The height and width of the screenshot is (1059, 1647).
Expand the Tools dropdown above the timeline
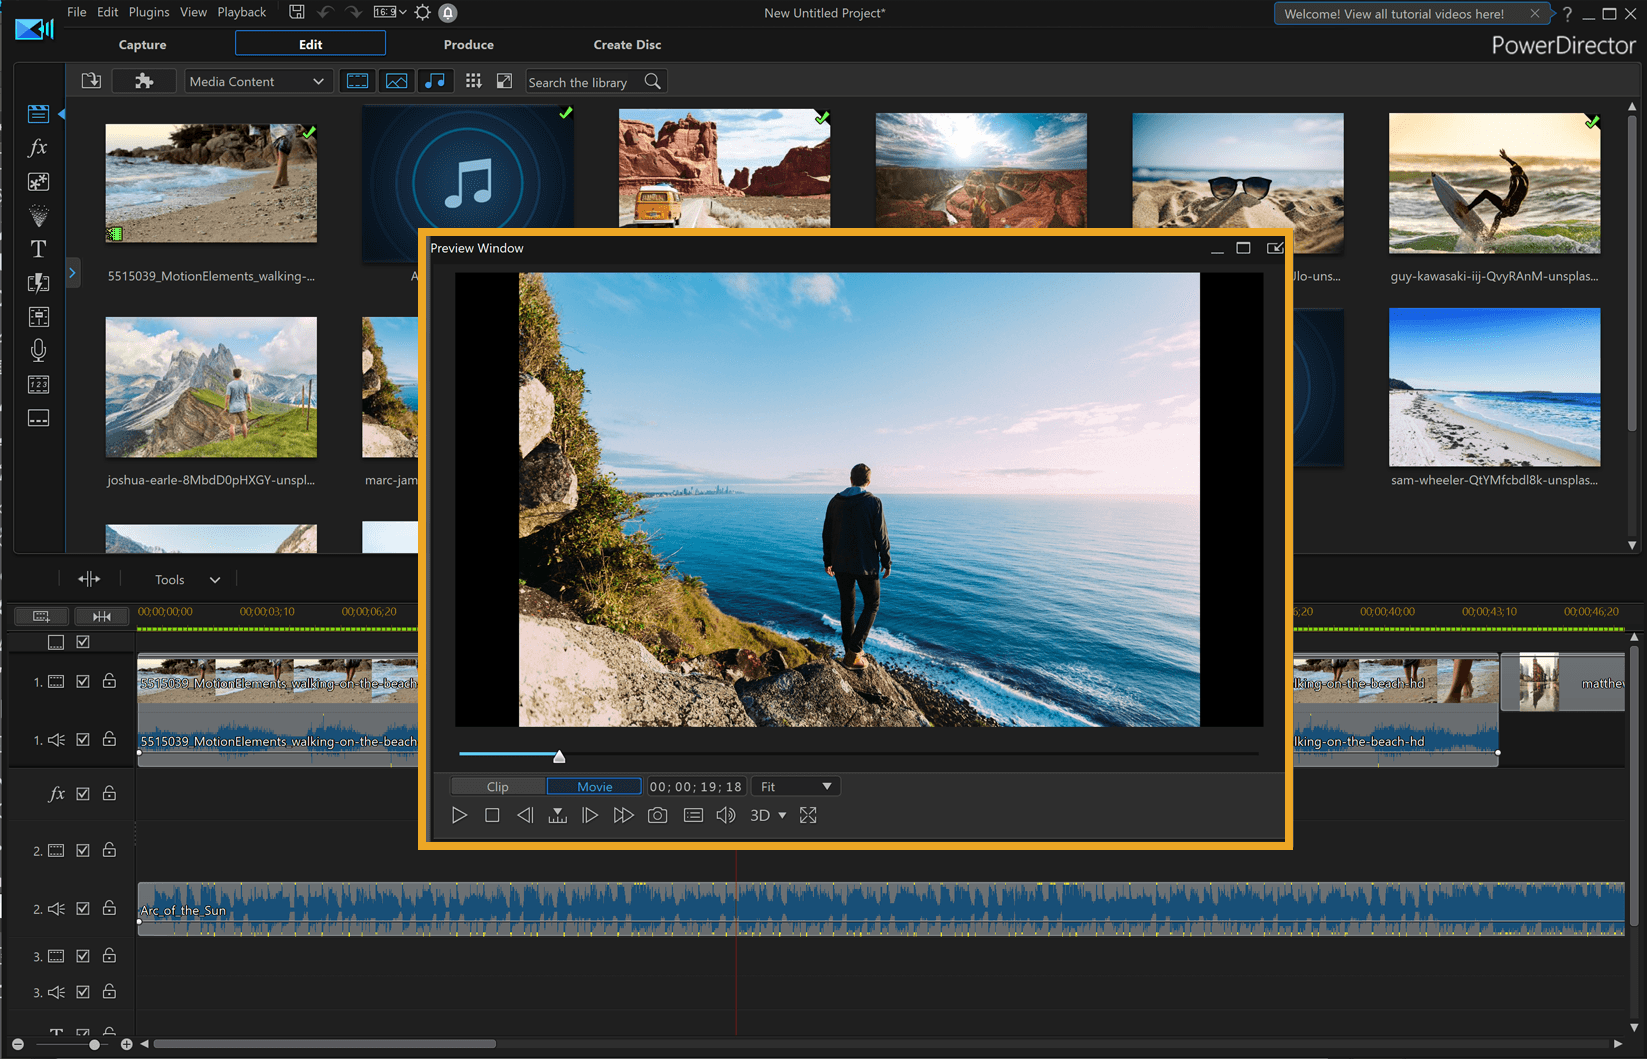[x=187, y=580]
